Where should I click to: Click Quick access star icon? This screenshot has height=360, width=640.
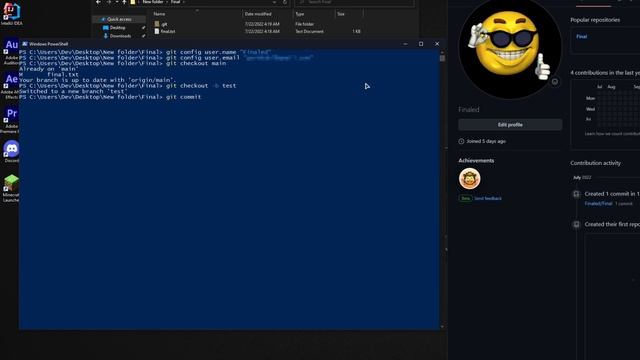[x=103, y=19]
